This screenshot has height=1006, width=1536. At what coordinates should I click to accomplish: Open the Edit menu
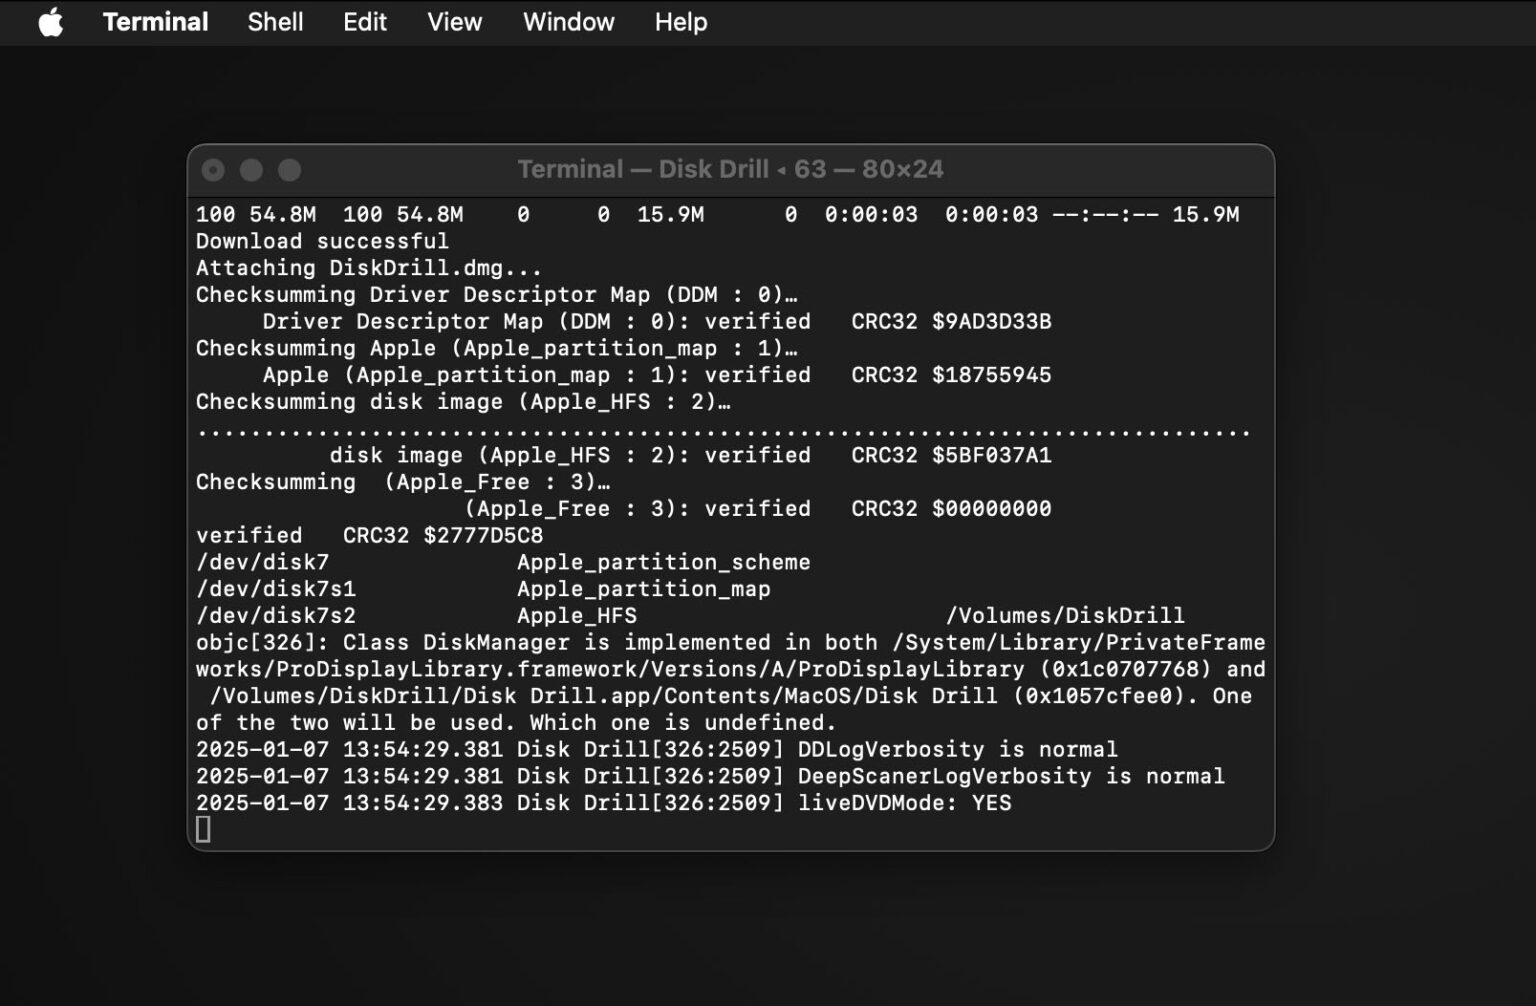click(364, 22)
